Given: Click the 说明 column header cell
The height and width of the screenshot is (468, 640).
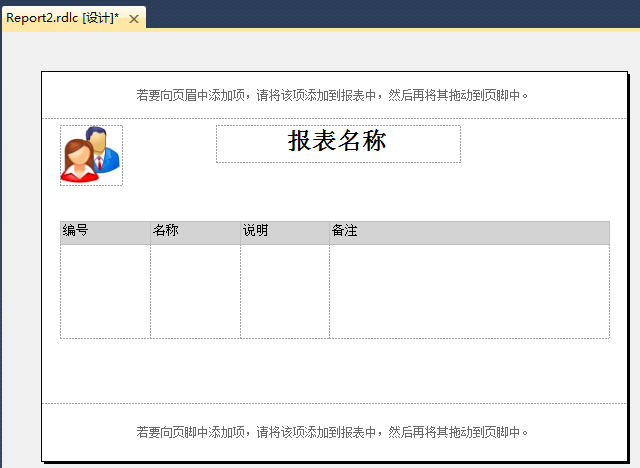Looking at the screenshot, I should 285,233.
